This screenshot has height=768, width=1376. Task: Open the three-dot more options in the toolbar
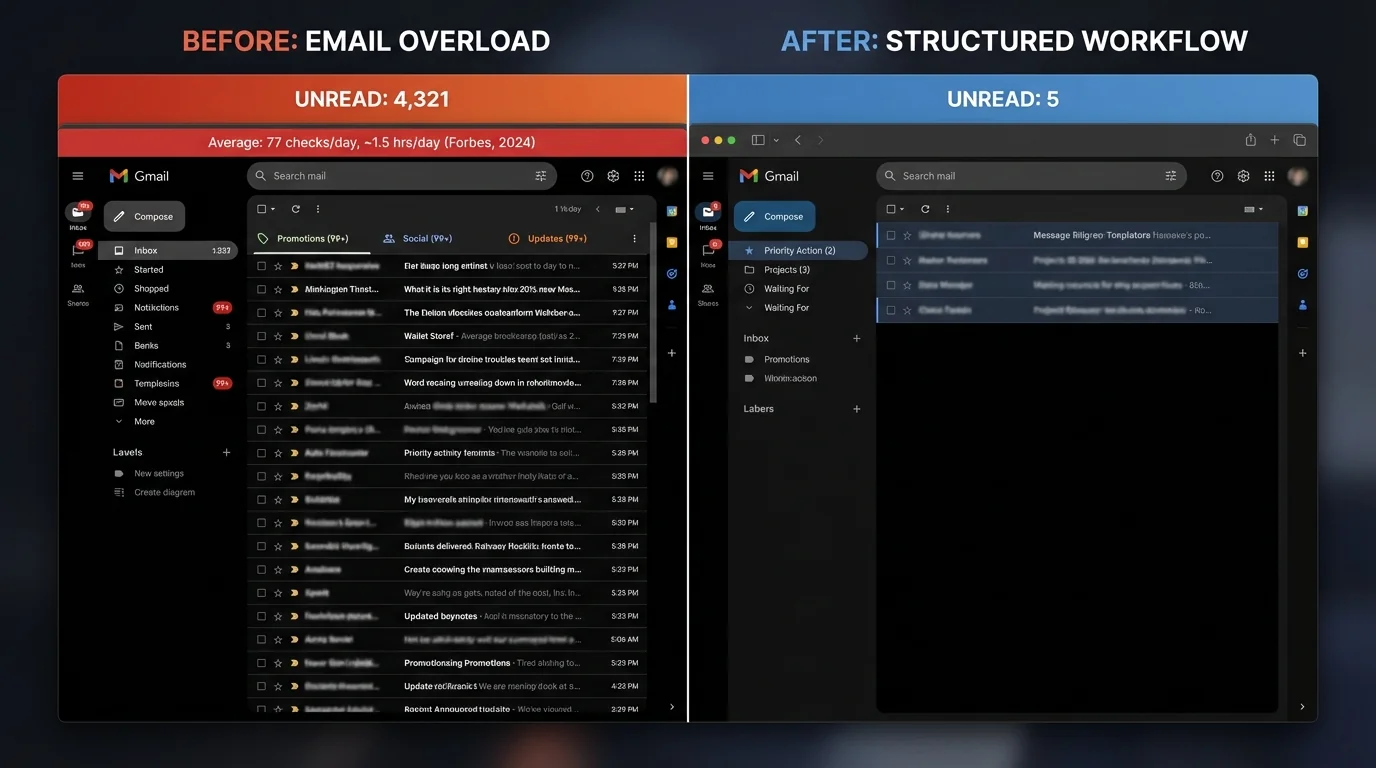(317, 209)
